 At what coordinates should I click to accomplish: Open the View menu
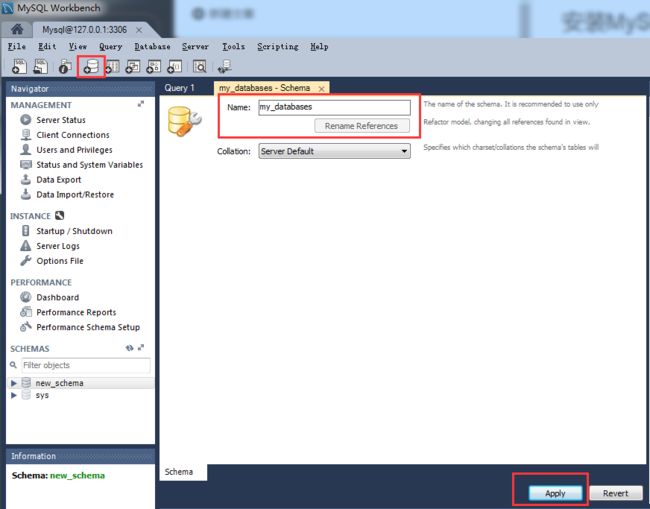78,46
